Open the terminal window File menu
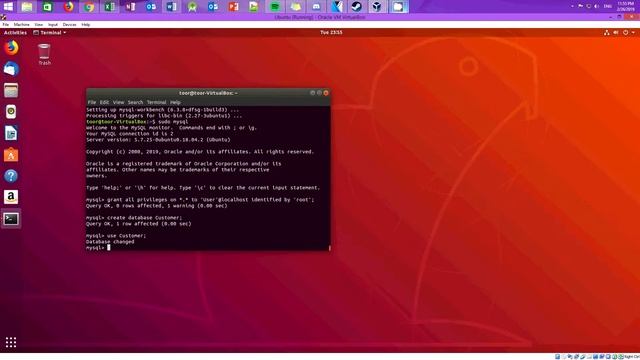 [92, 102]
